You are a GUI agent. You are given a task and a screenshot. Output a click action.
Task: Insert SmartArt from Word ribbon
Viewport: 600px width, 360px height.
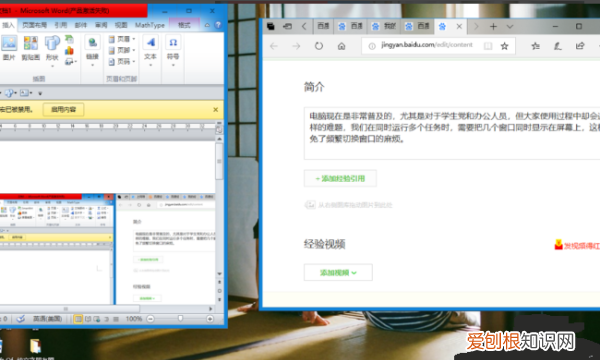pyautogui.click(x=69, y=39)
